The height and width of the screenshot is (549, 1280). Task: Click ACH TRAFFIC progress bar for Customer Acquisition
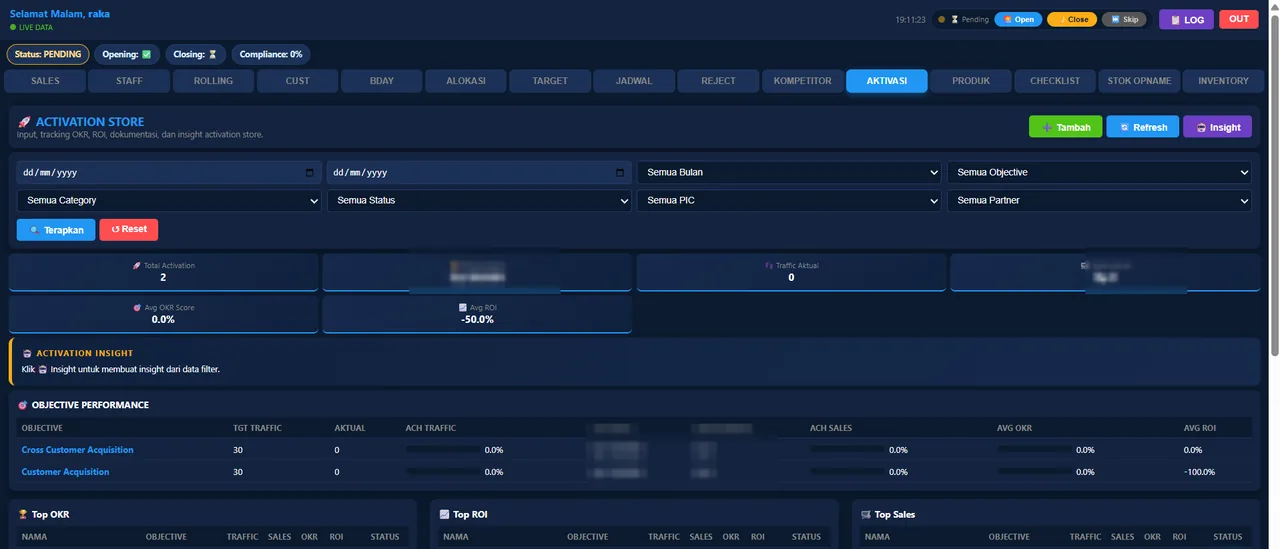(443, 472)
